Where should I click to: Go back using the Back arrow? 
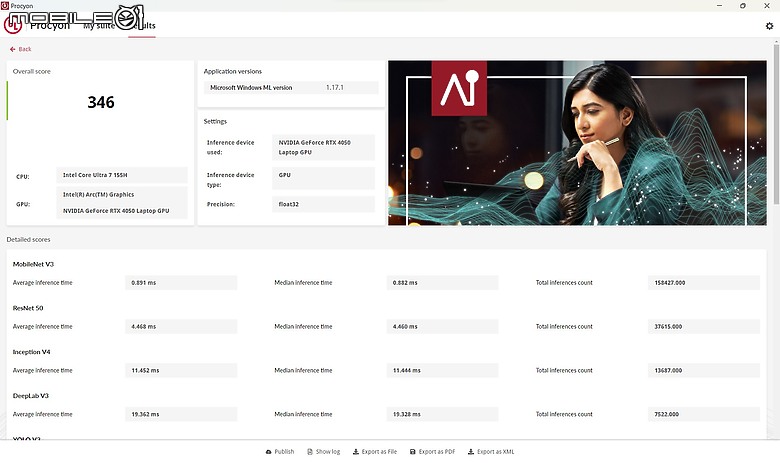(x=20, y=49)
